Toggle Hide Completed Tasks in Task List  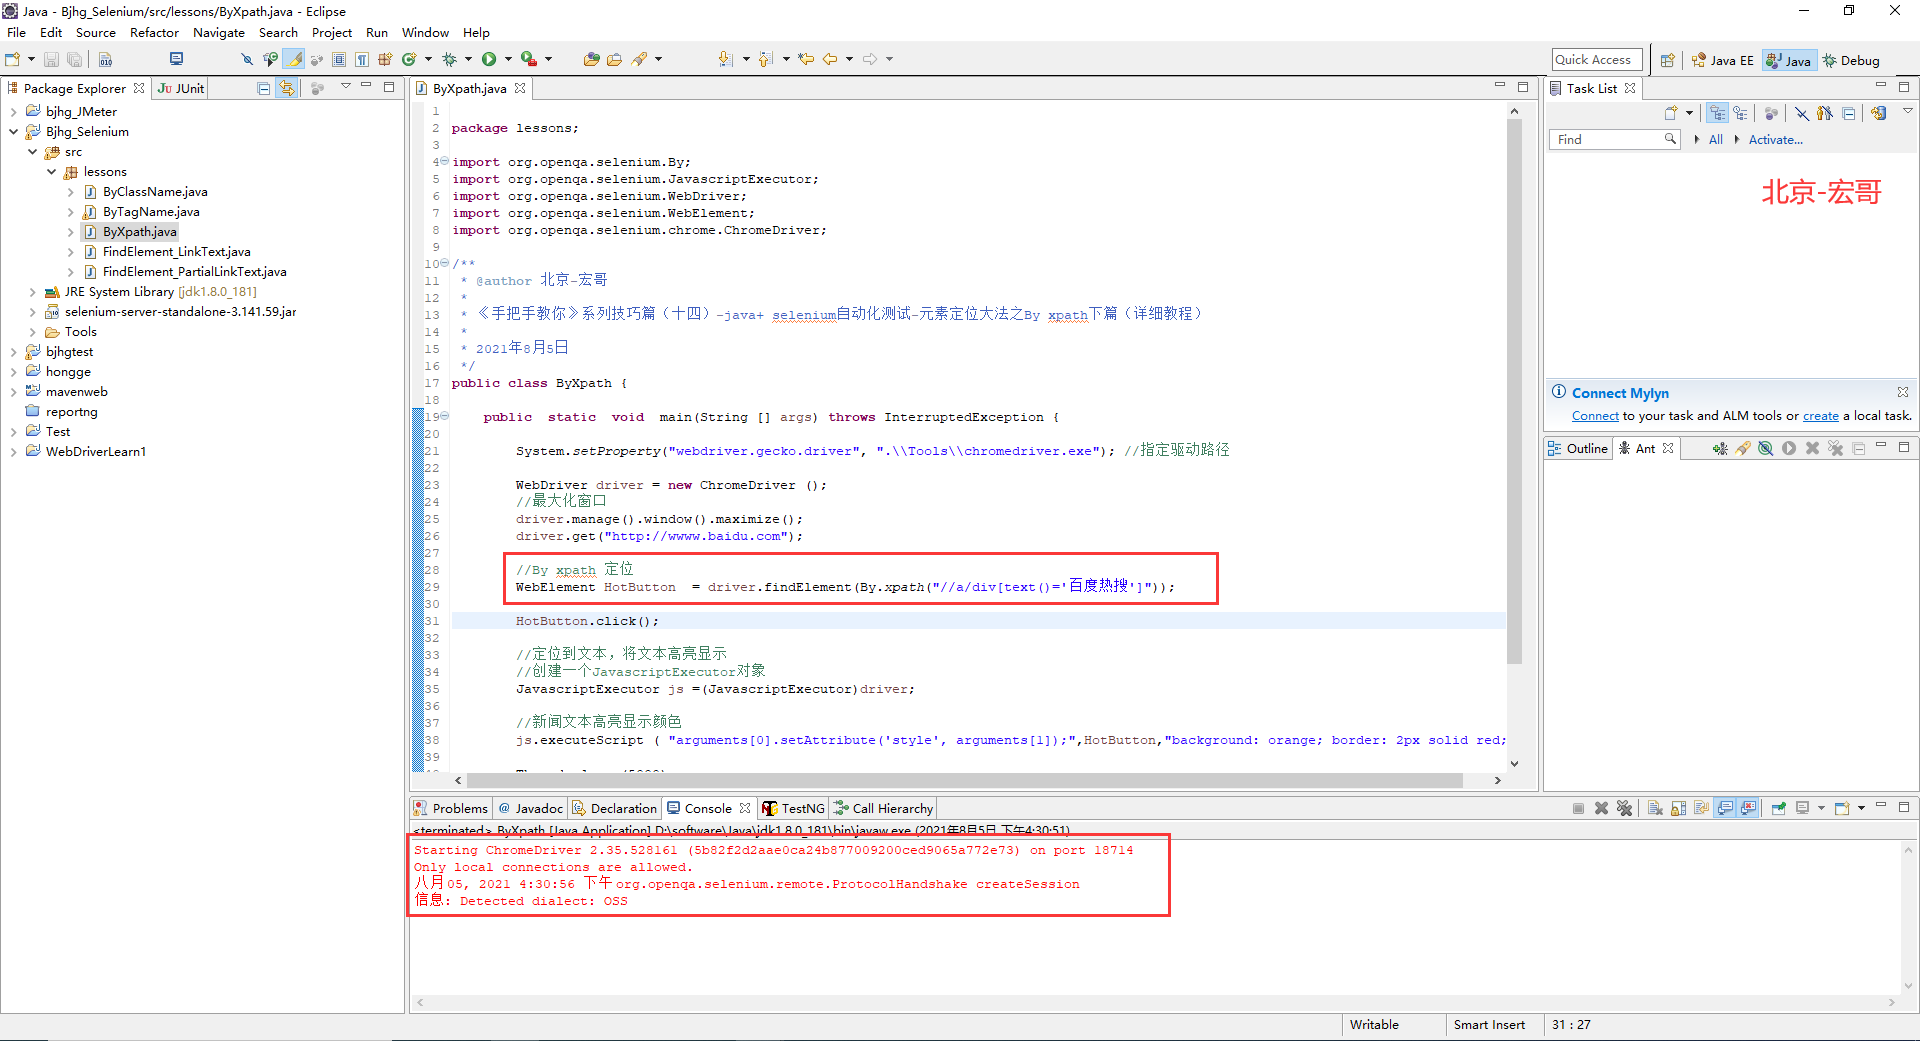point(1802,113)
